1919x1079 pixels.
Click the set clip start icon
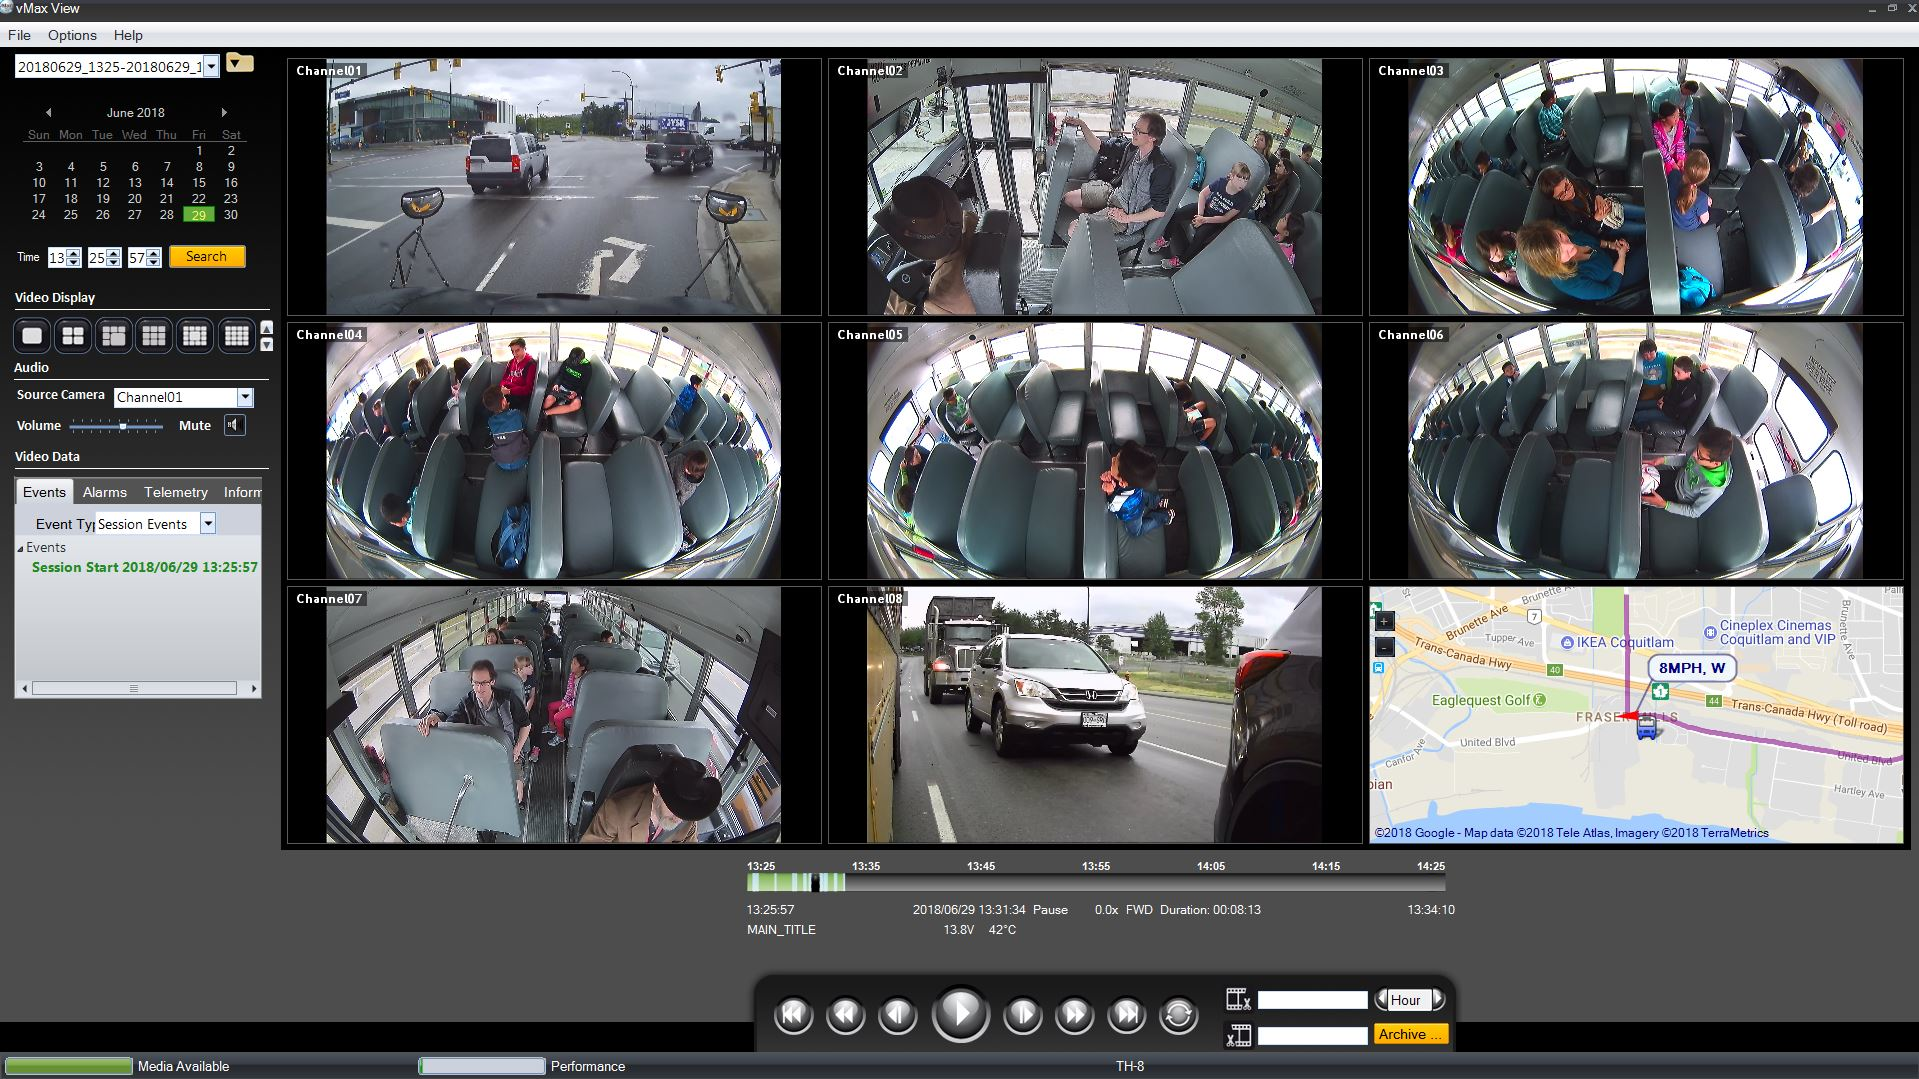[1238, 999]
